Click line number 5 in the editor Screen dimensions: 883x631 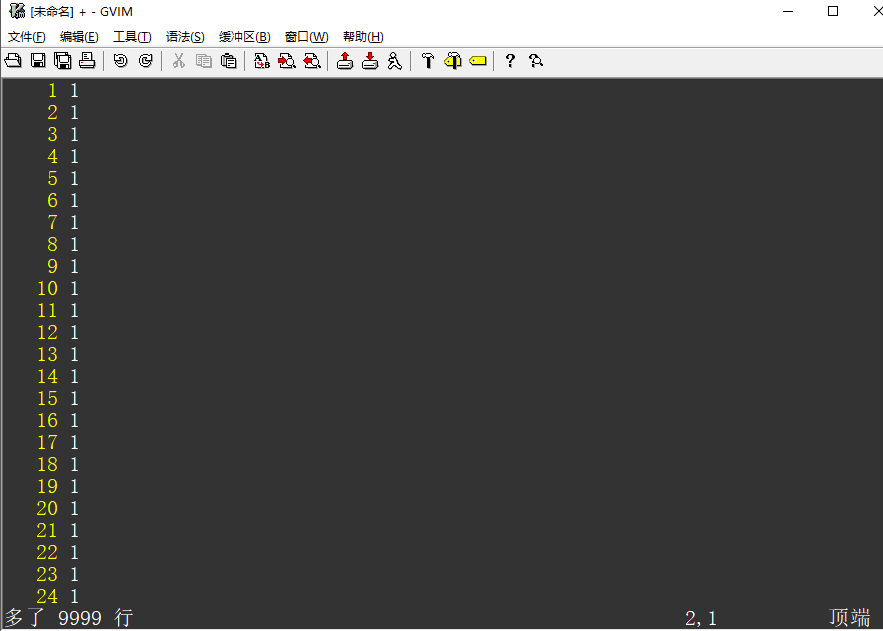click(x=52, y=178)
